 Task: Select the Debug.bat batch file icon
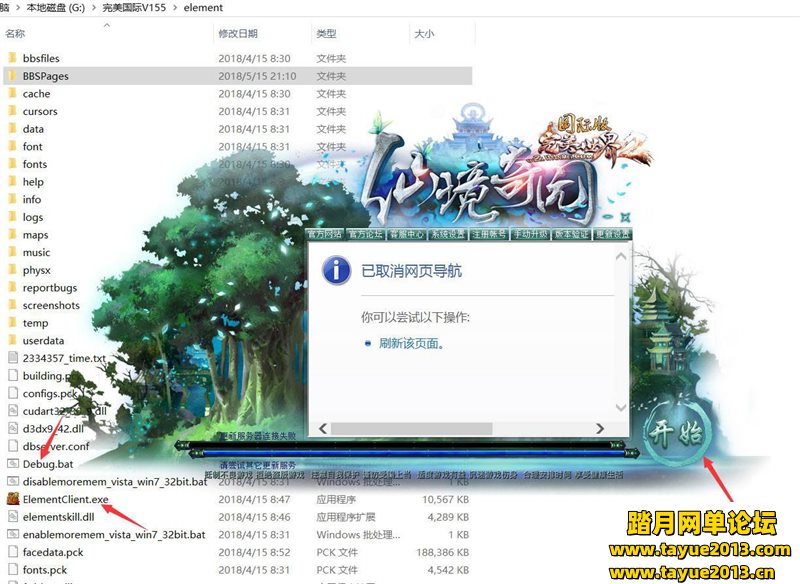pyautogui.click(x=13, y=464)
